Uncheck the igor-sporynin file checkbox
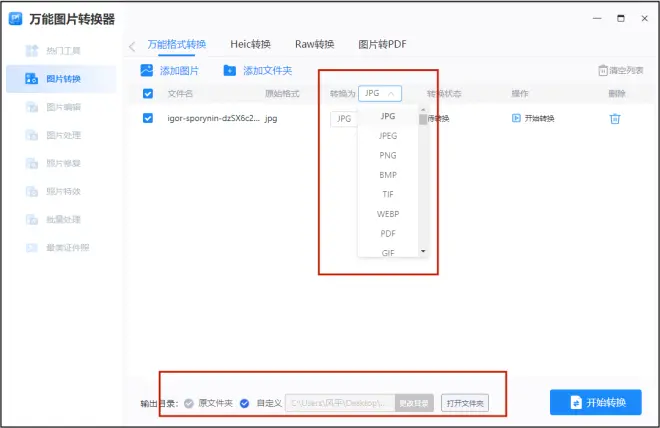 point(148,118)
